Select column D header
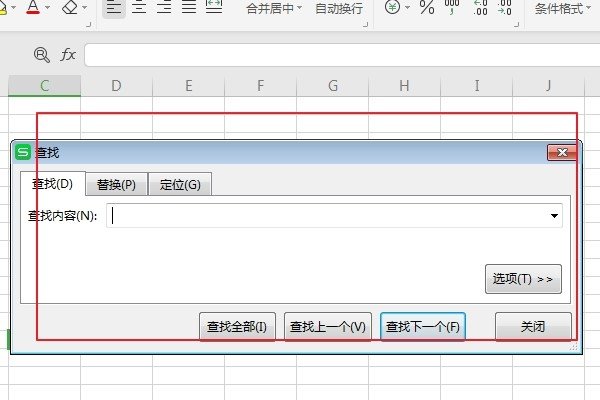This screenshot has width=600, height=400. (x=116, y=86)
